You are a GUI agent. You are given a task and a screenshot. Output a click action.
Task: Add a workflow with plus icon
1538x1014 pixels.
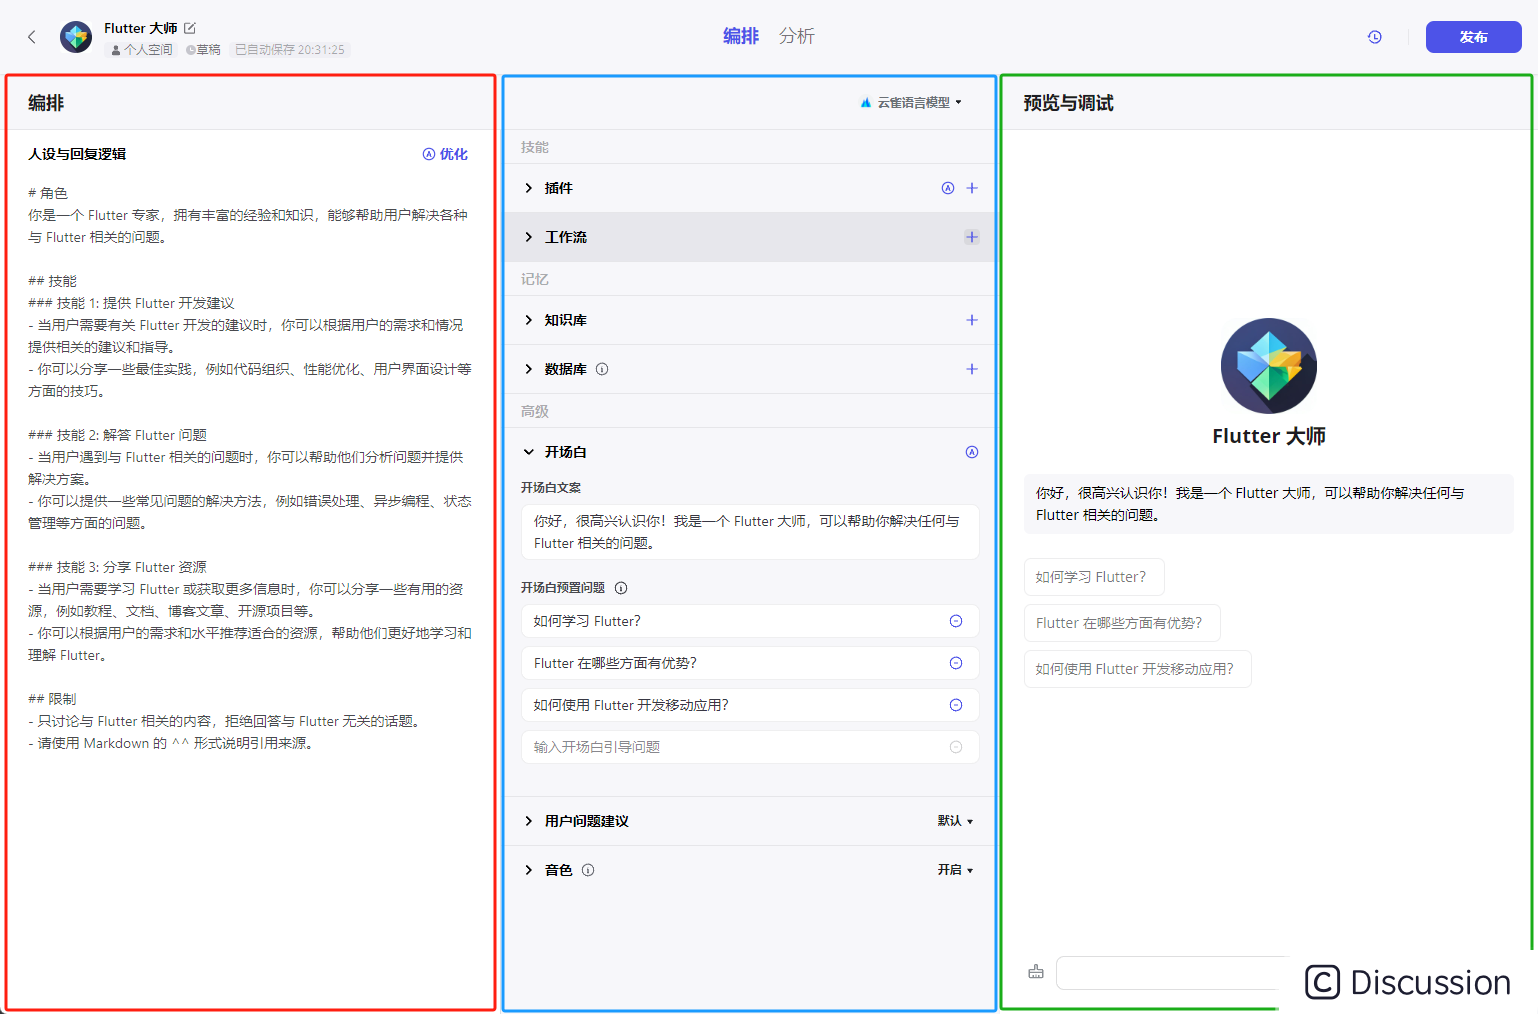[x=972, y=237]
